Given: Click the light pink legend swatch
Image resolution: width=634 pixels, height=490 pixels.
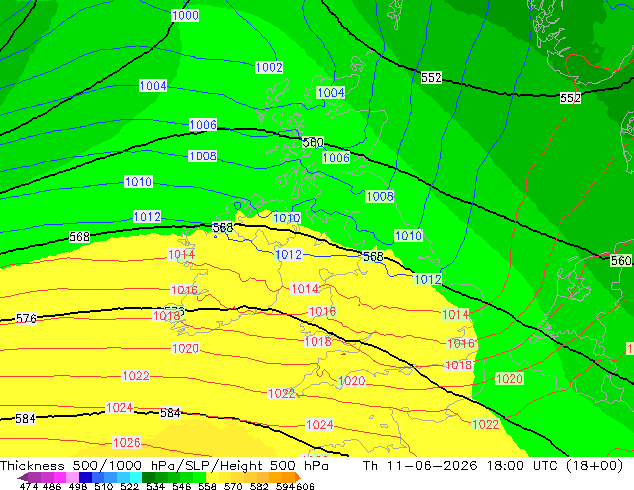Looking at the screenshot, I should pos(72,477).
